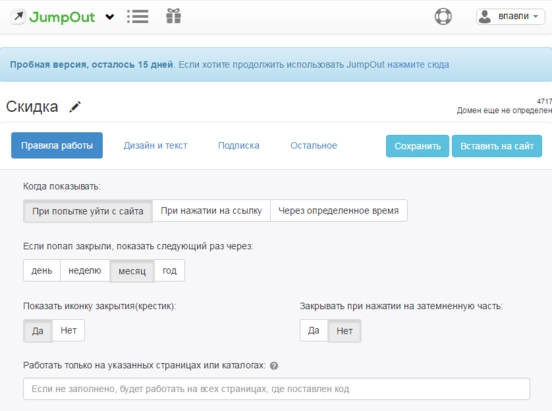Open the list menu icon in header
The image size is (552, 411).
[x=138, y=17]
